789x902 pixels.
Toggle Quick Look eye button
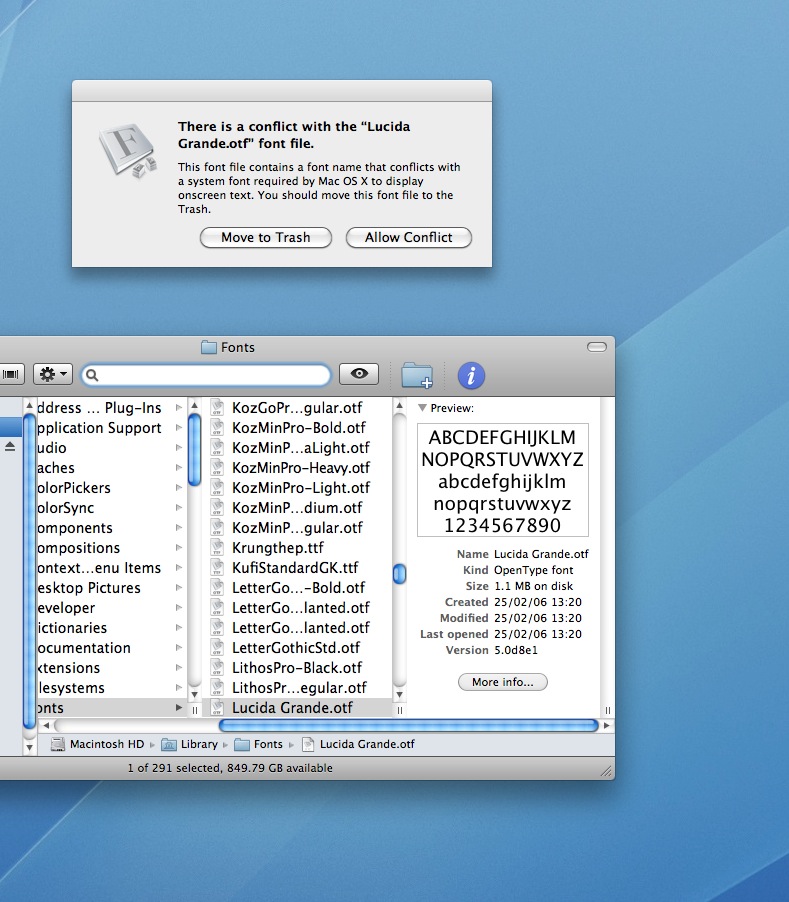click(359, 374)
